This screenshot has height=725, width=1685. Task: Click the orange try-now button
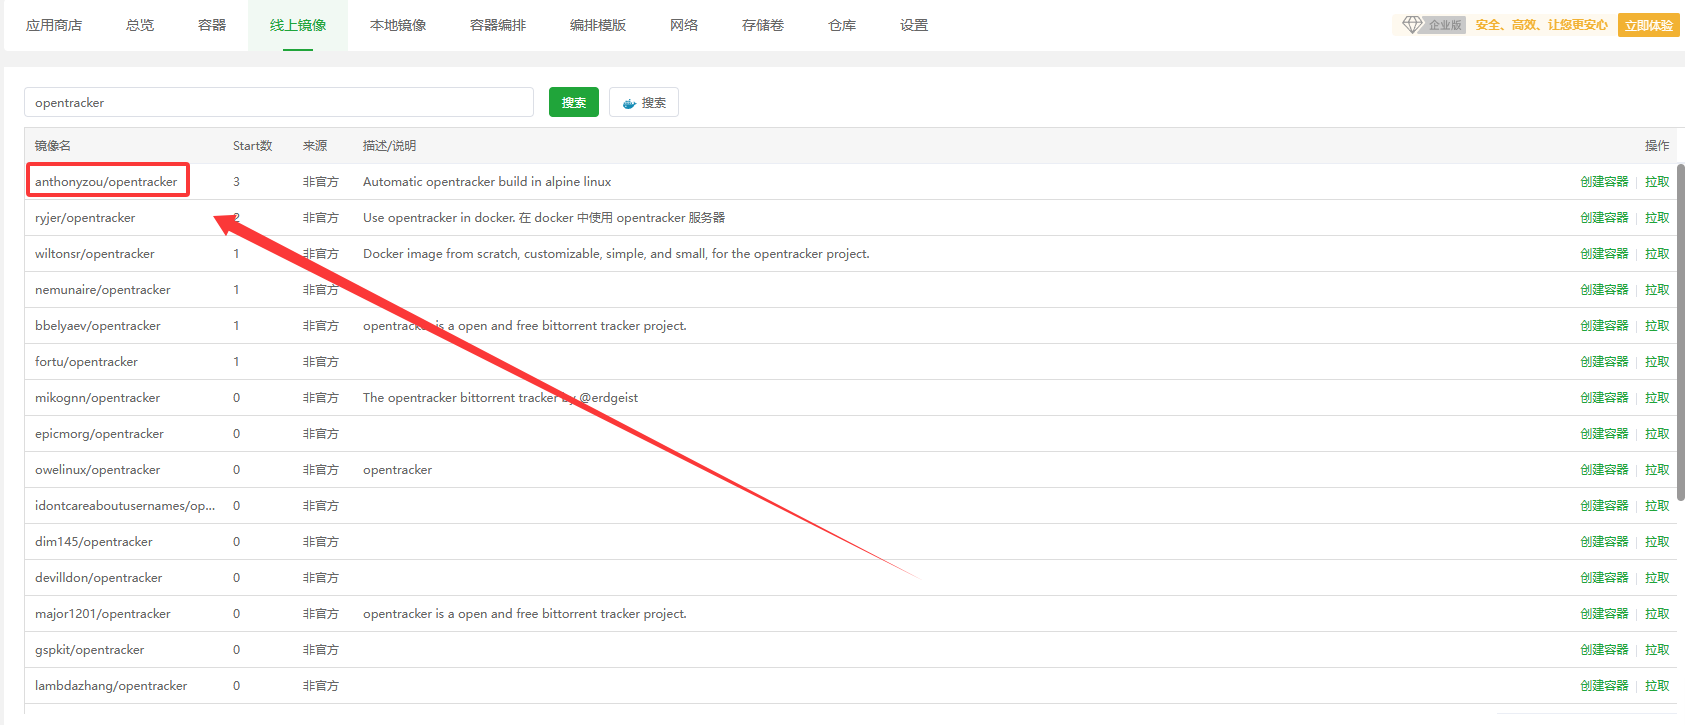click(1648, 25)
